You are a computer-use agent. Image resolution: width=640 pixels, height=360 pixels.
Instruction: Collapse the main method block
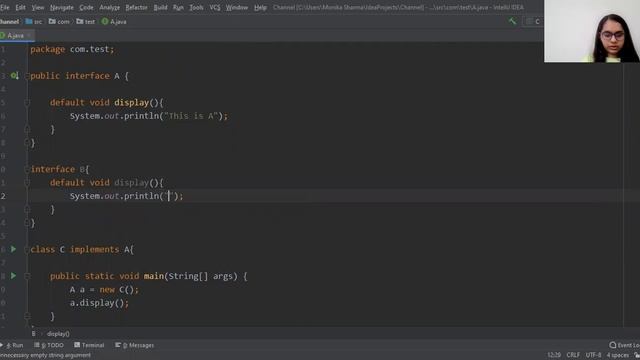27,276
